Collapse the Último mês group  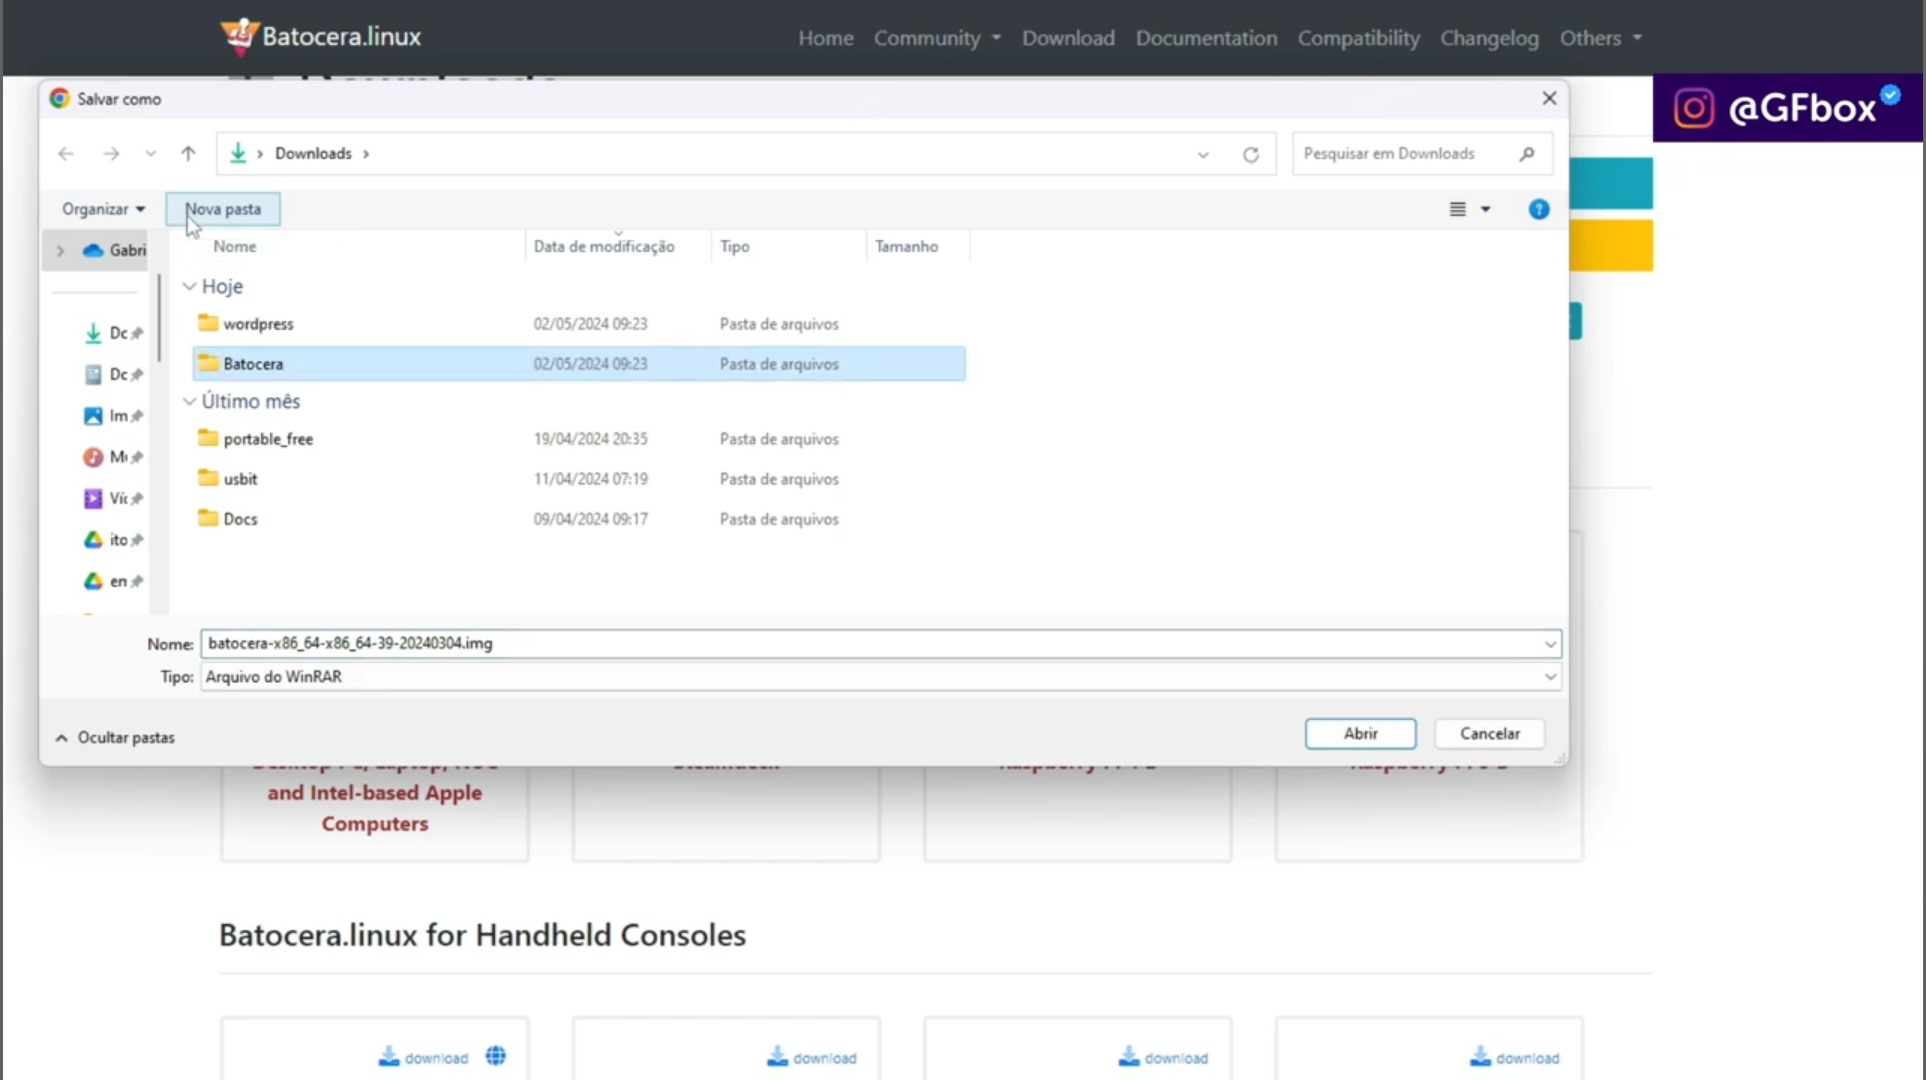189,401
